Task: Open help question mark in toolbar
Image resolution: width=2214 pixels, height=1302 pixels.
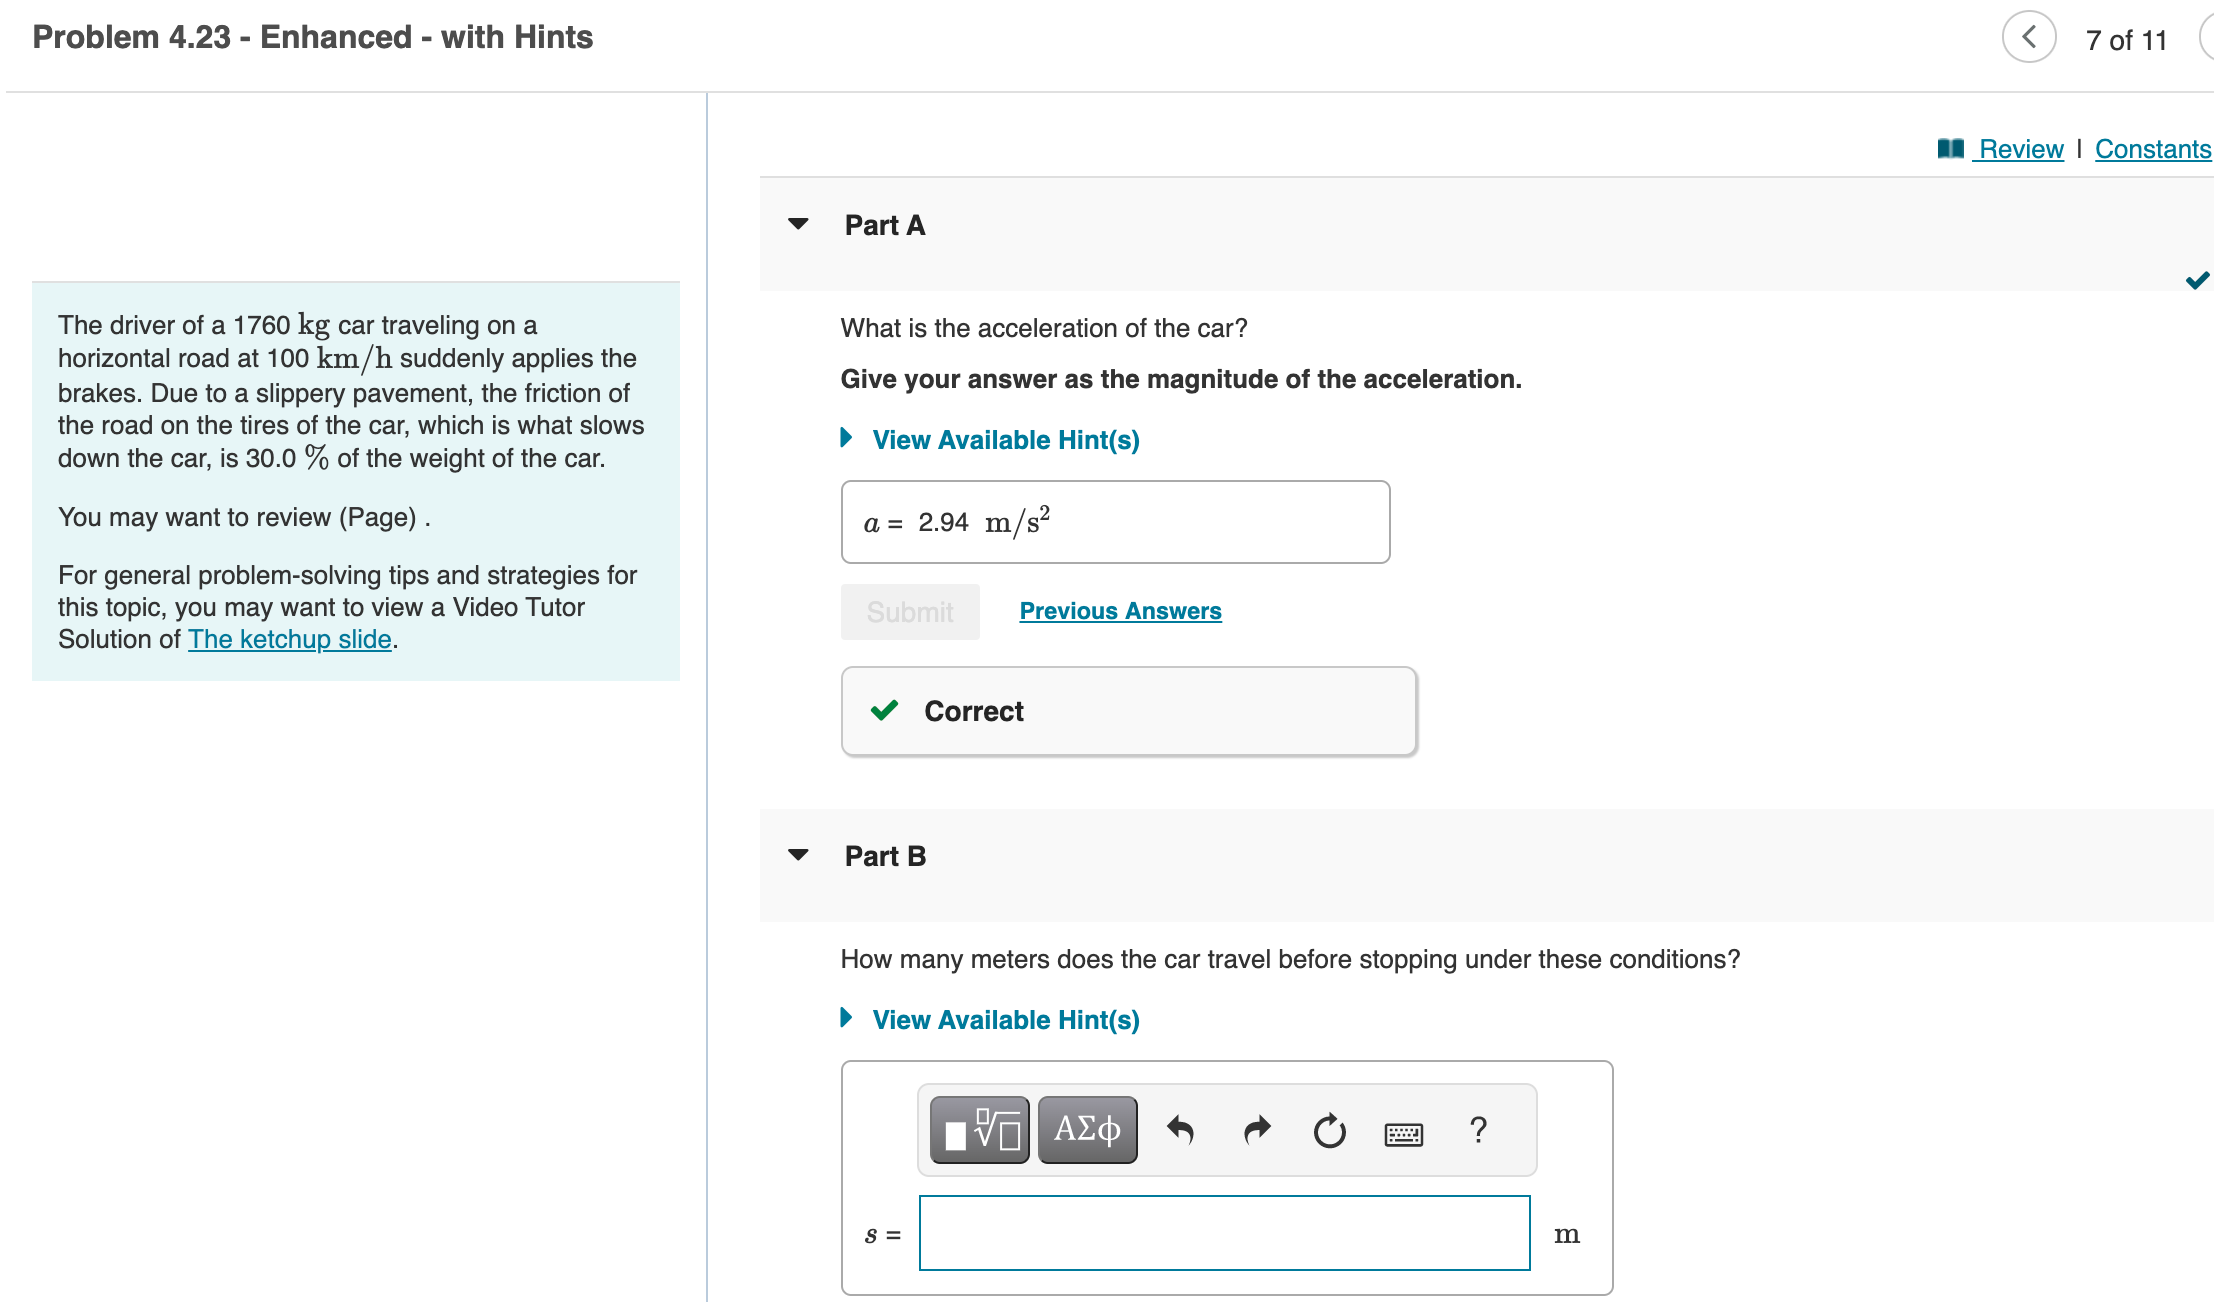Action: click(1478, 1130)
